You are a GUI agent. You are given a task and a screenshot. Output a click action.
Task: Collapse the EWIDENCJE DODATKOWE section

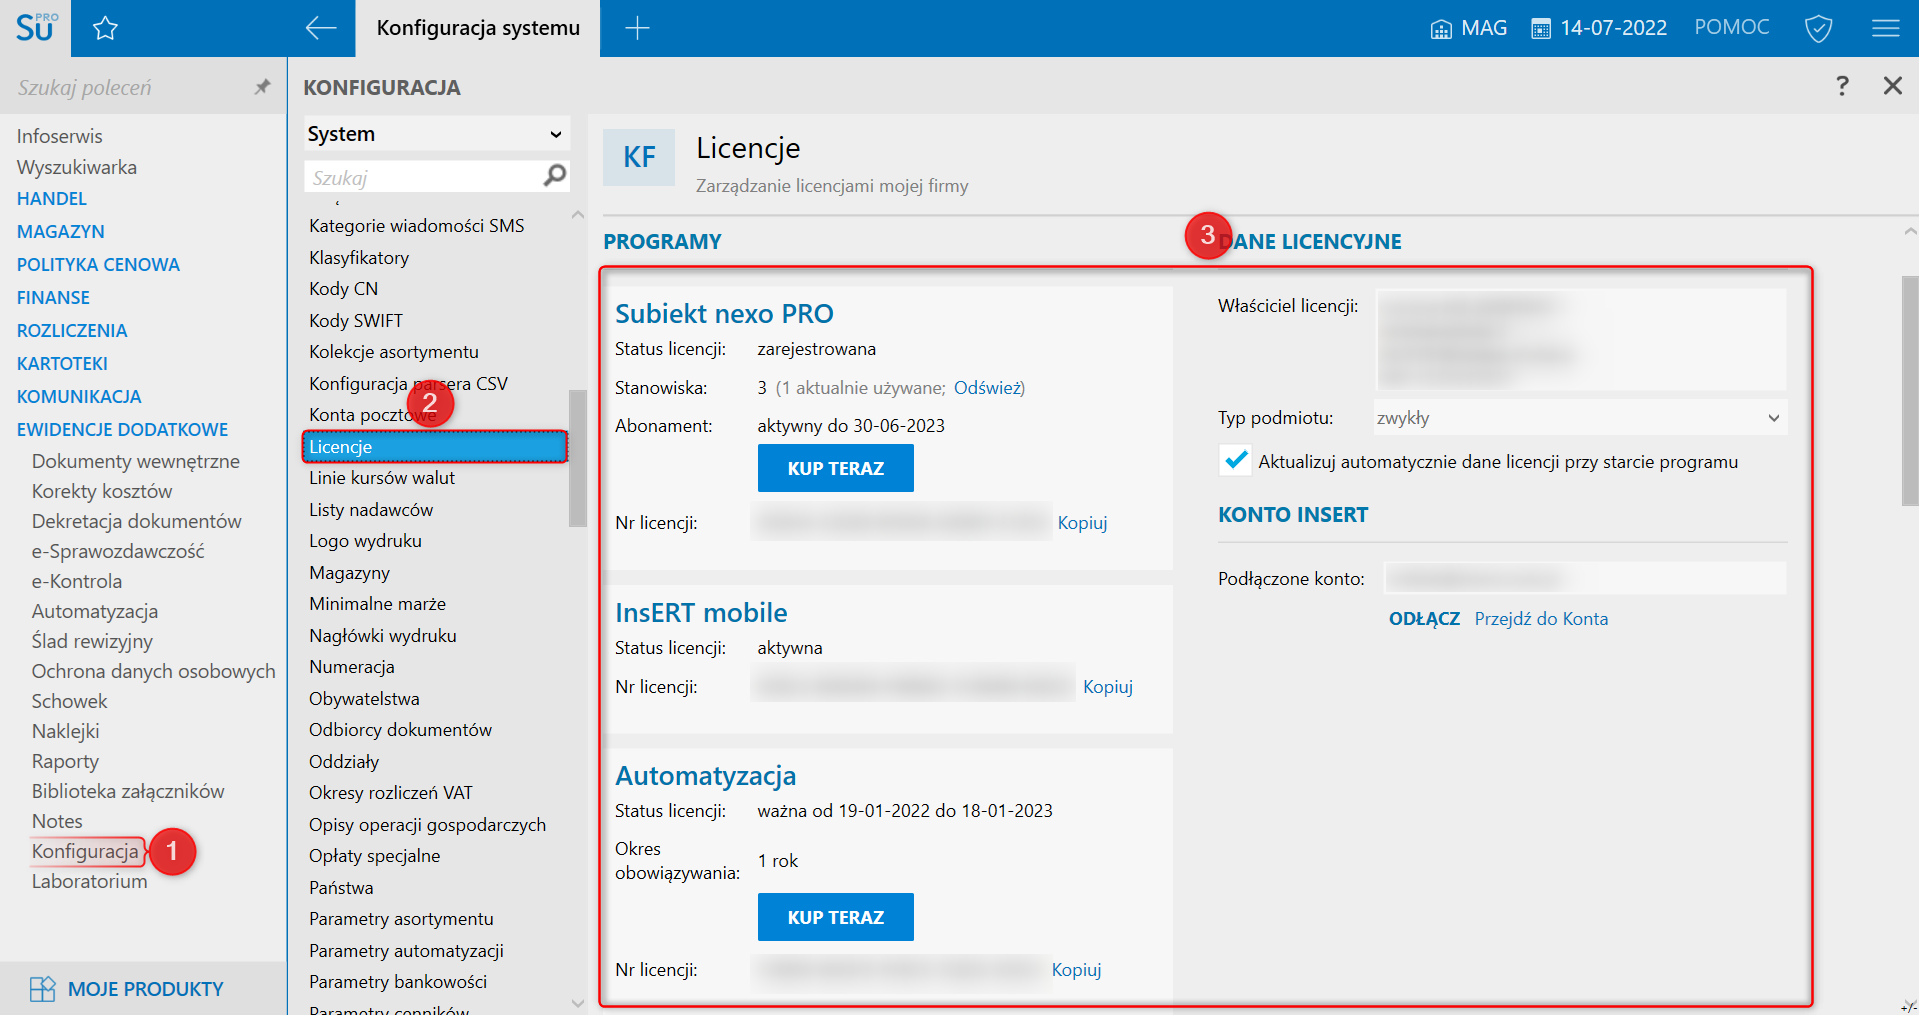(122, 430)
